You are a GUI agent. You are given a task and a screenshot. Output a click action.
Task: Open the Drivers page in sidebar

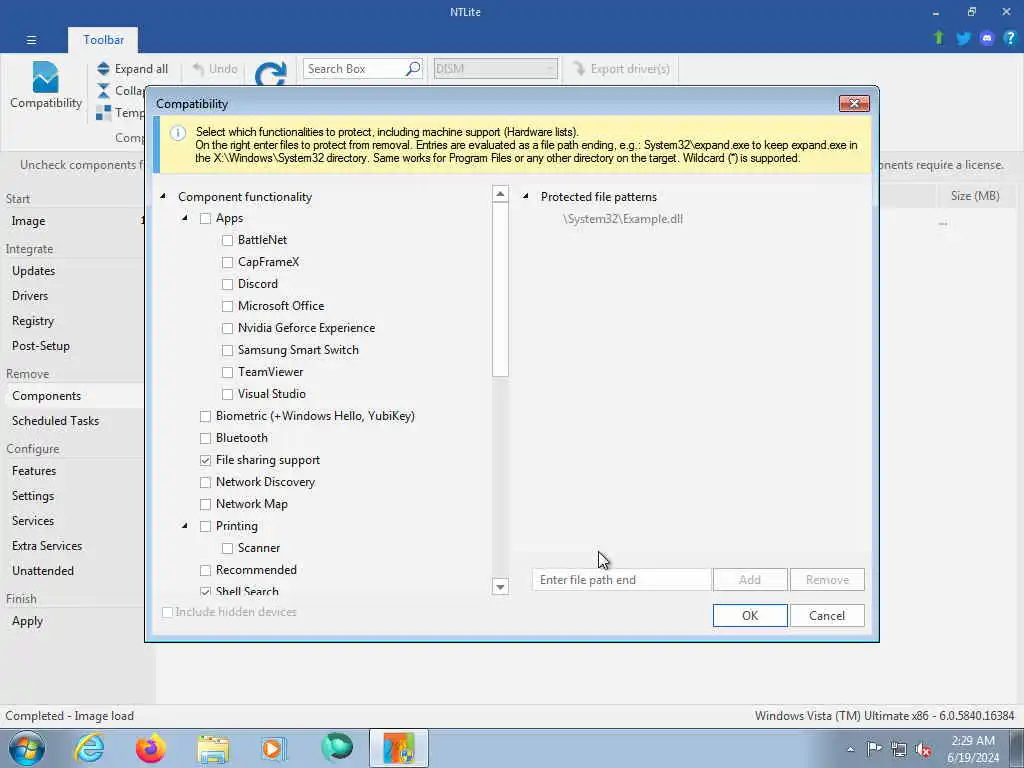30,295
